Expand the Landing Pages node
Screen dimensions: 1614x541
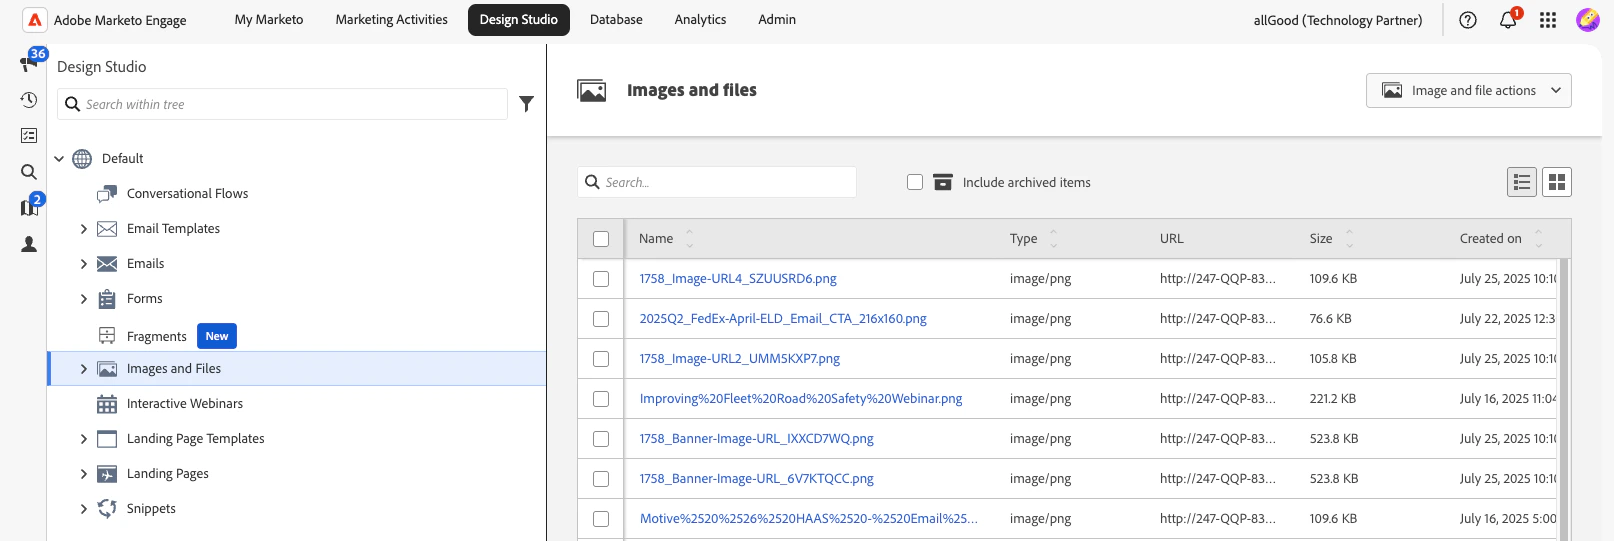pyautogui.click(x=84, y=474)
